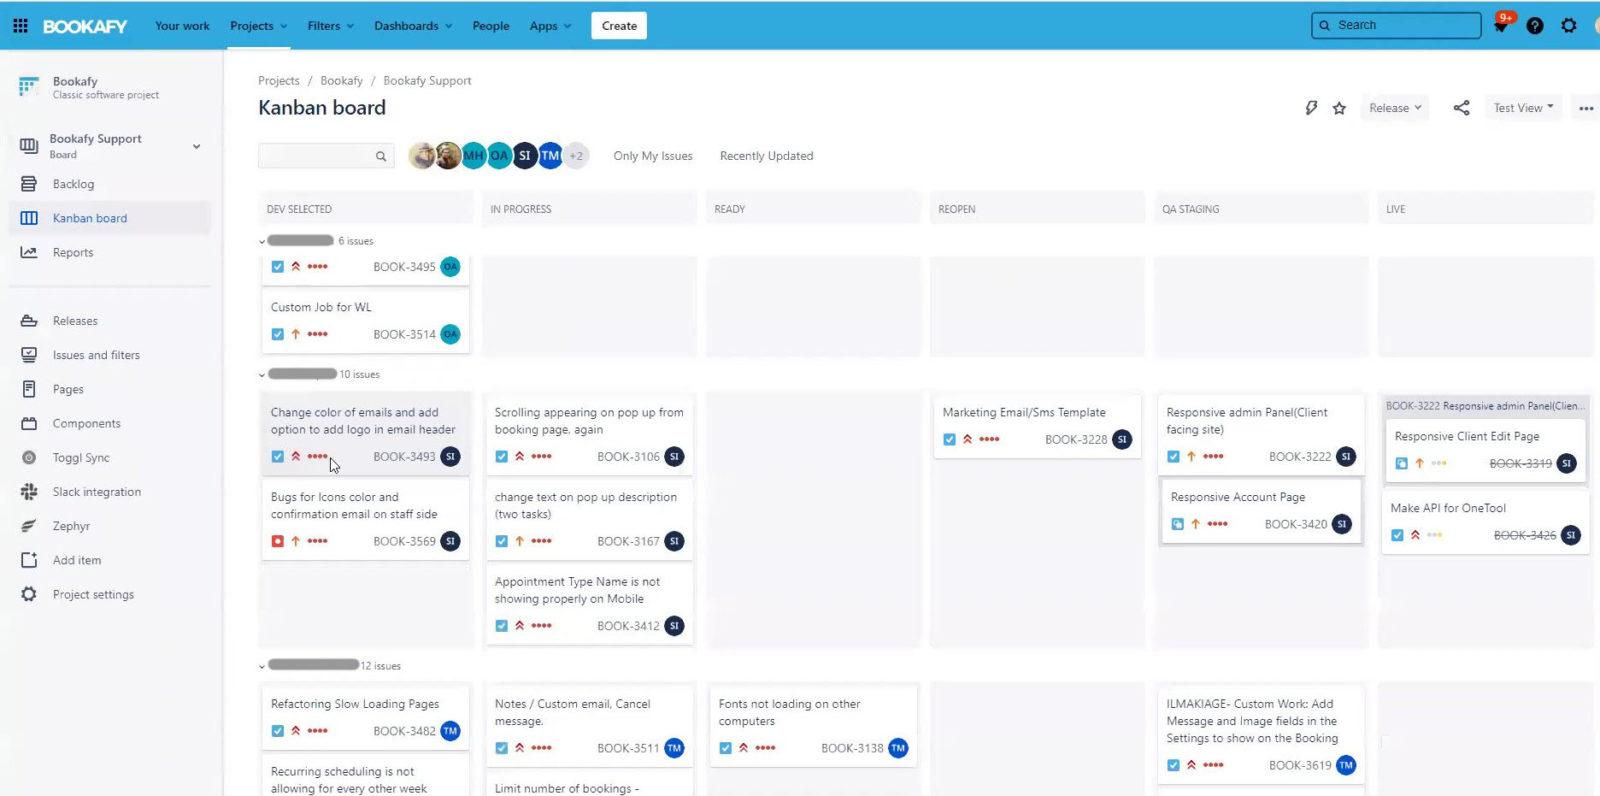Star this board as favorite
1600x796 pixels.
[x=1339, y=108]
